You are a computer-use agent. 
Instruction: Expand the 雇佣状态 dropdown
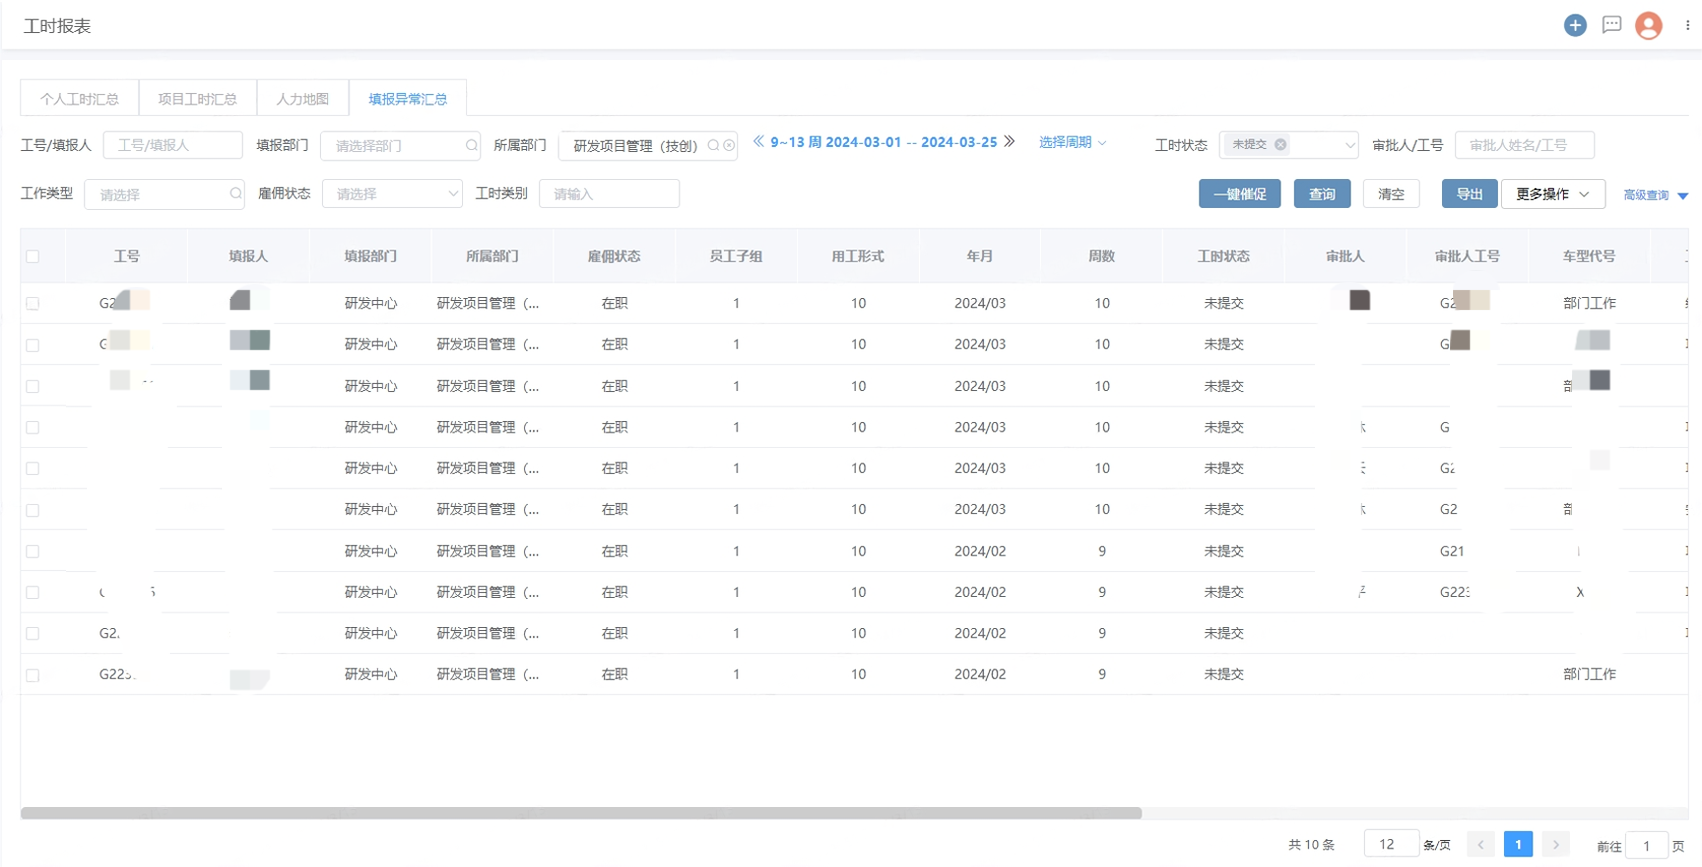[x=392, y=194]
